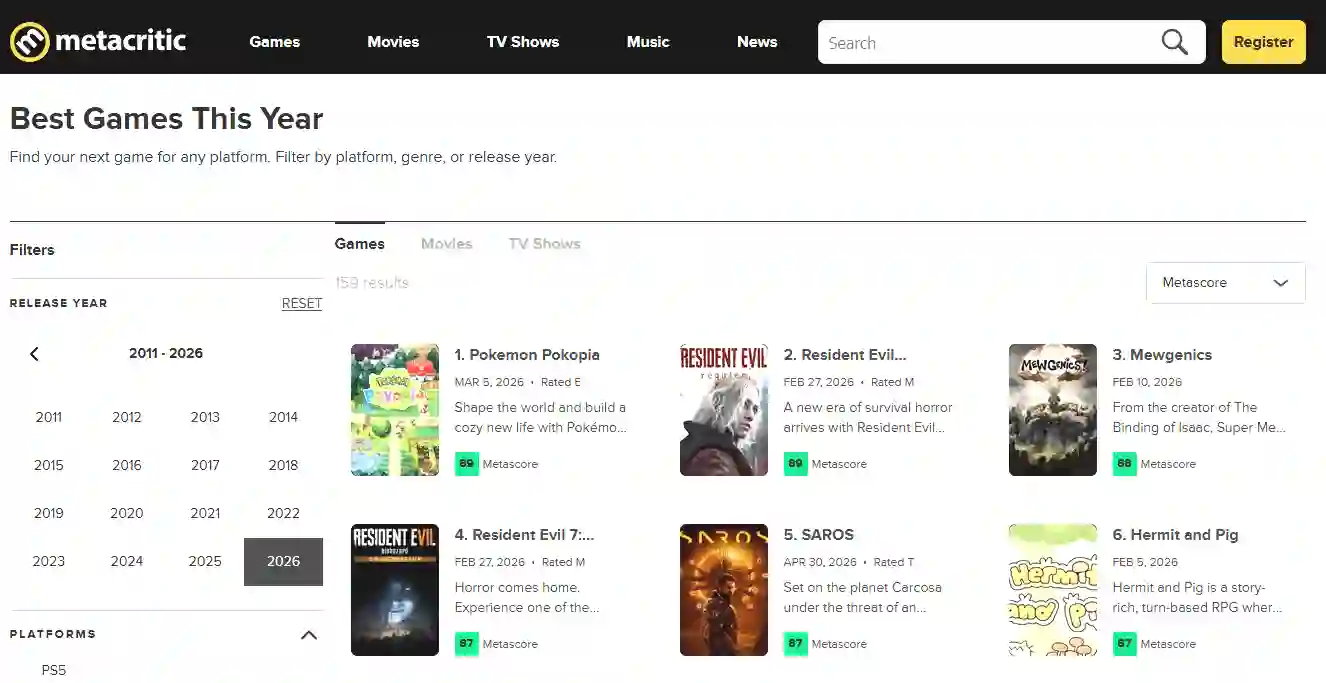Filter by release year 2015
This screenshot has height=683, width=1326.
pyautogui.click(x=49, y=465)
